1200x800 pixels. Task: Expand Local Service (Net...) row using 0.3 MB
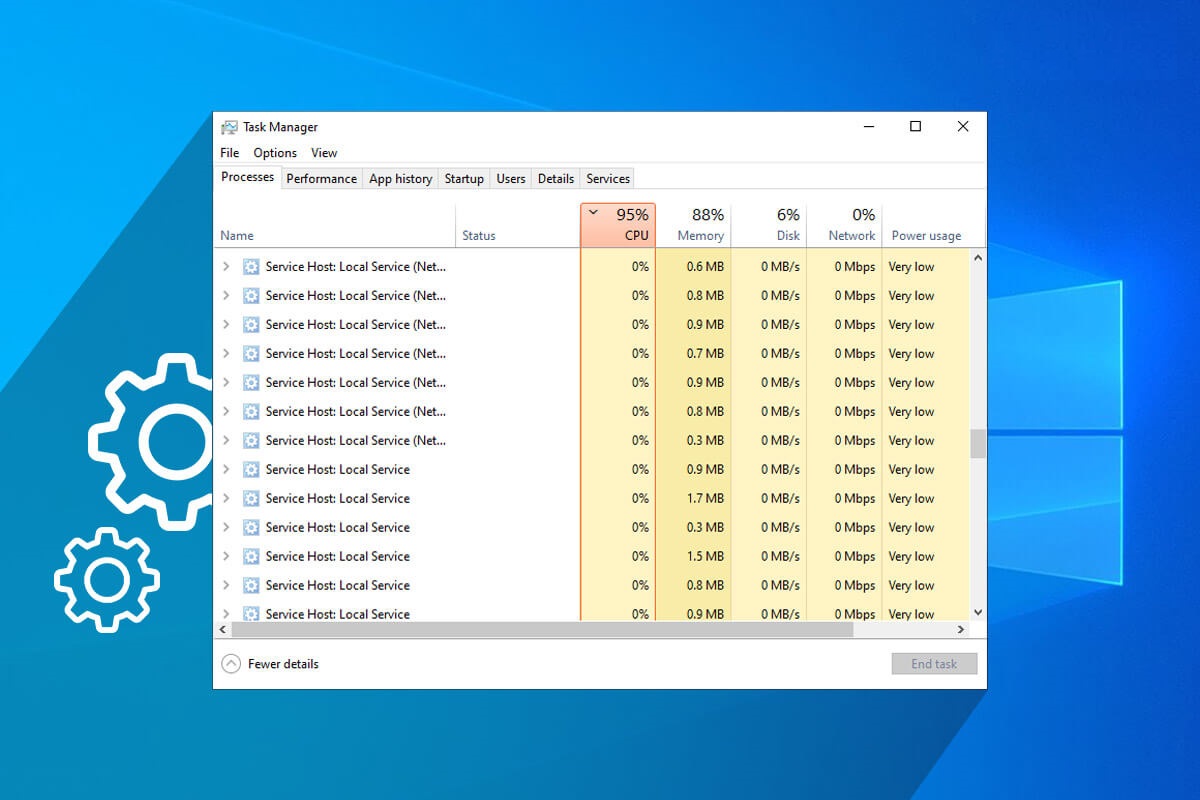tap(226, 440)
